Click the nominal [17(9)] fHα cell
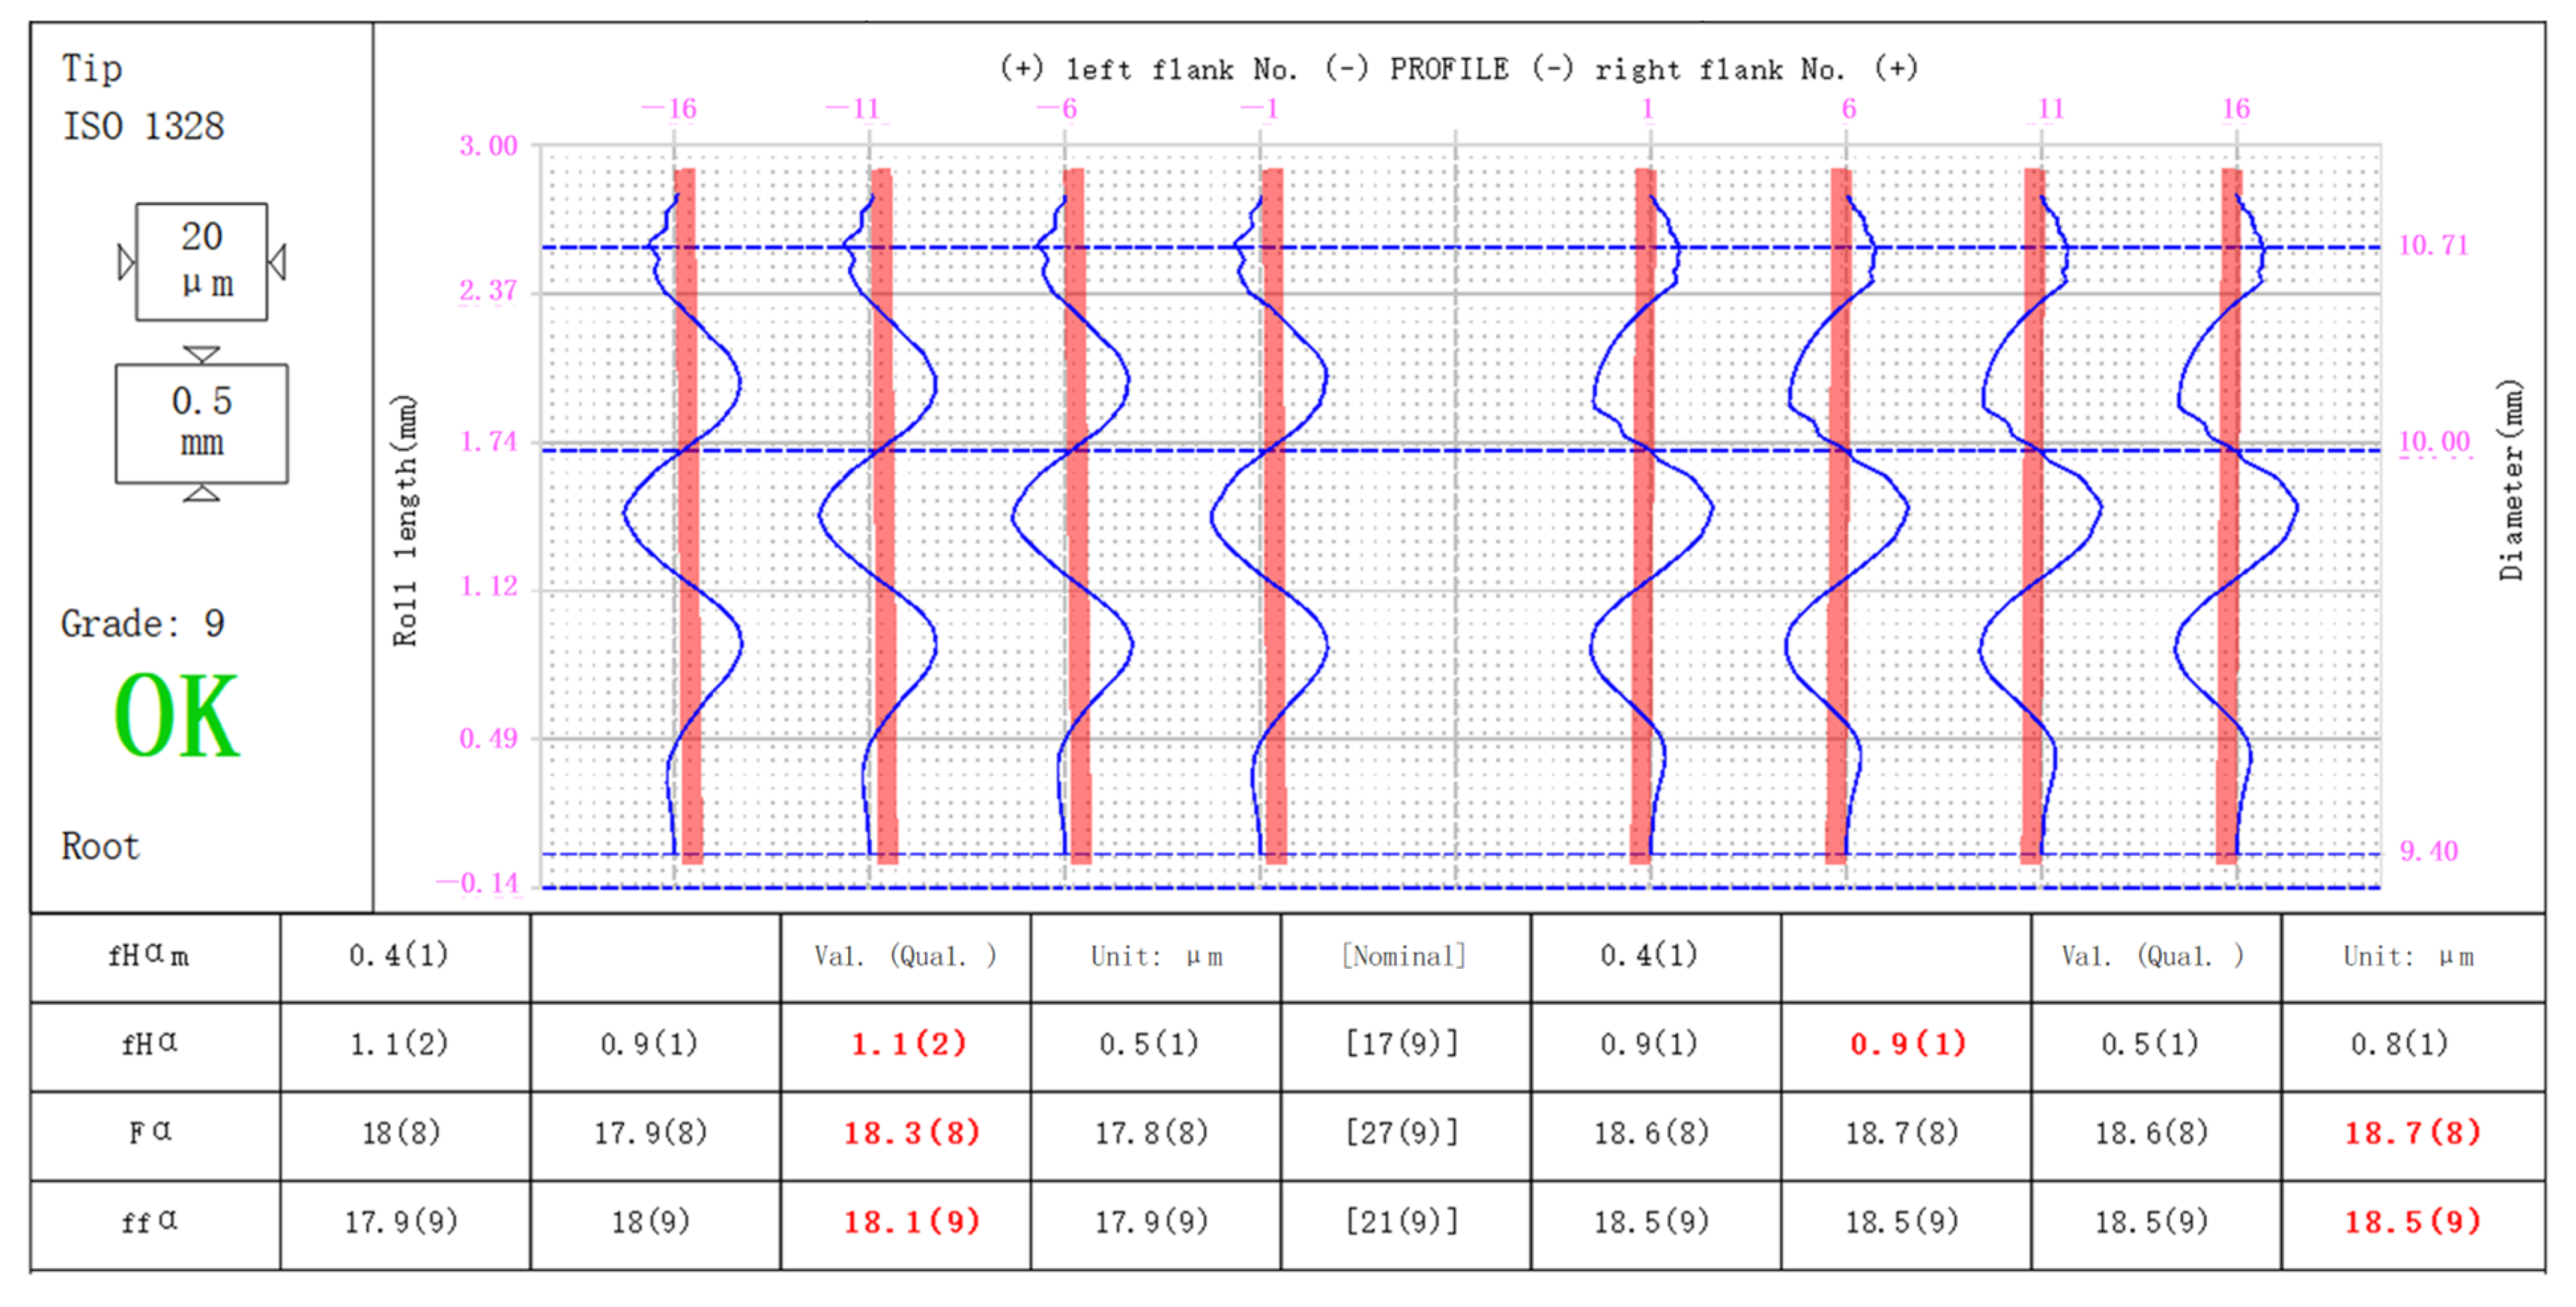This screenshot has height=1307, width=2576. [1402, 1044]
